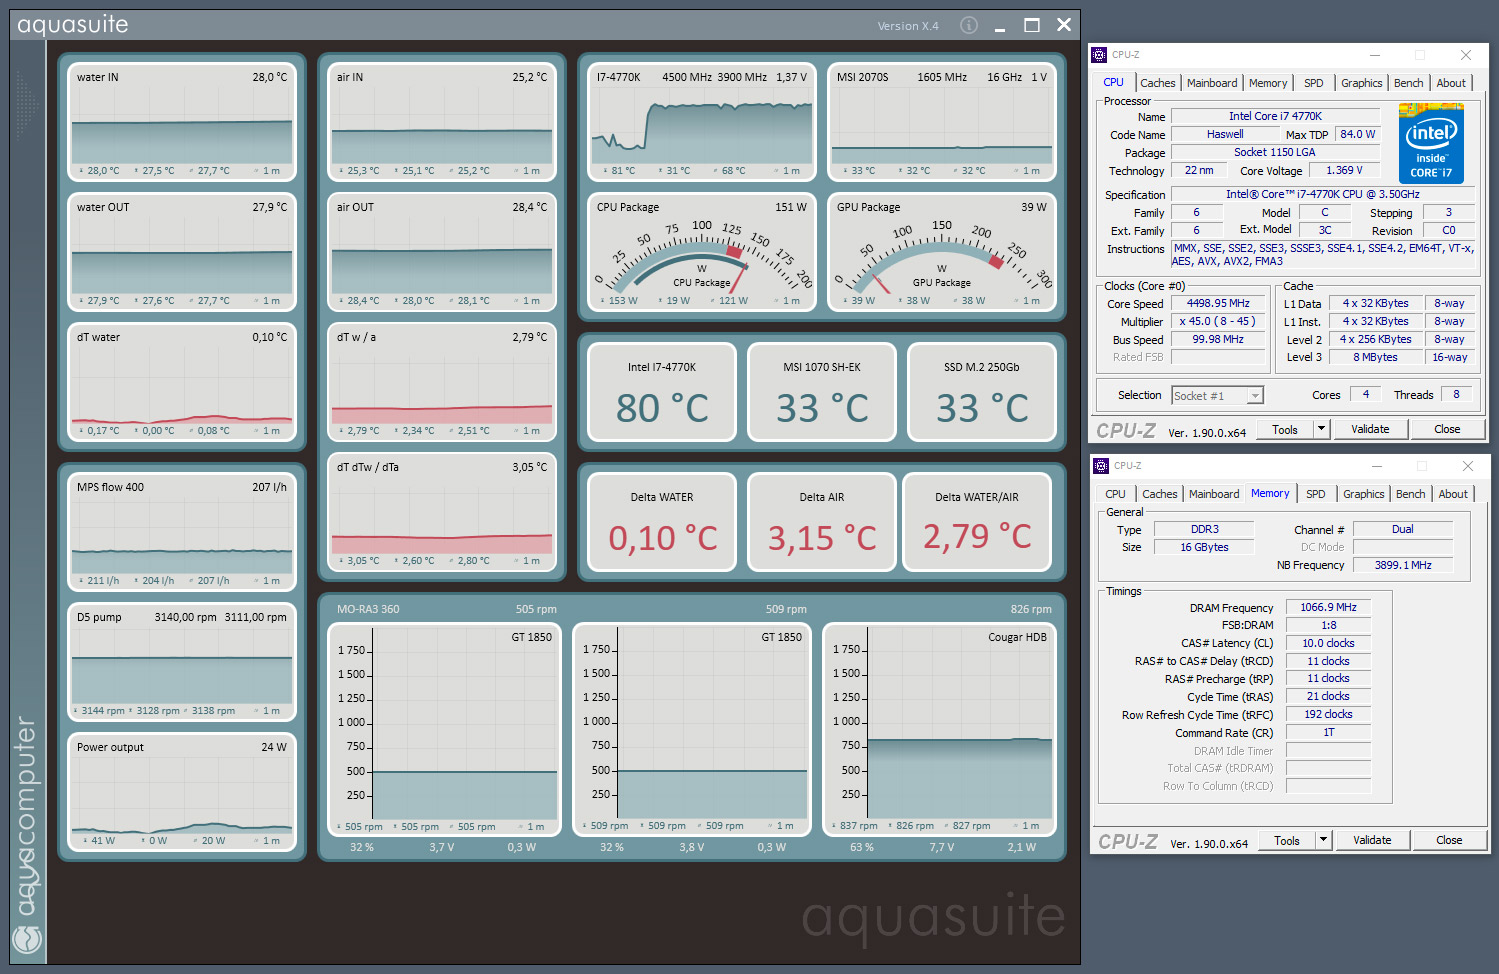
Task: Click the MSI 2070S frequency chart
Action: 942,122
